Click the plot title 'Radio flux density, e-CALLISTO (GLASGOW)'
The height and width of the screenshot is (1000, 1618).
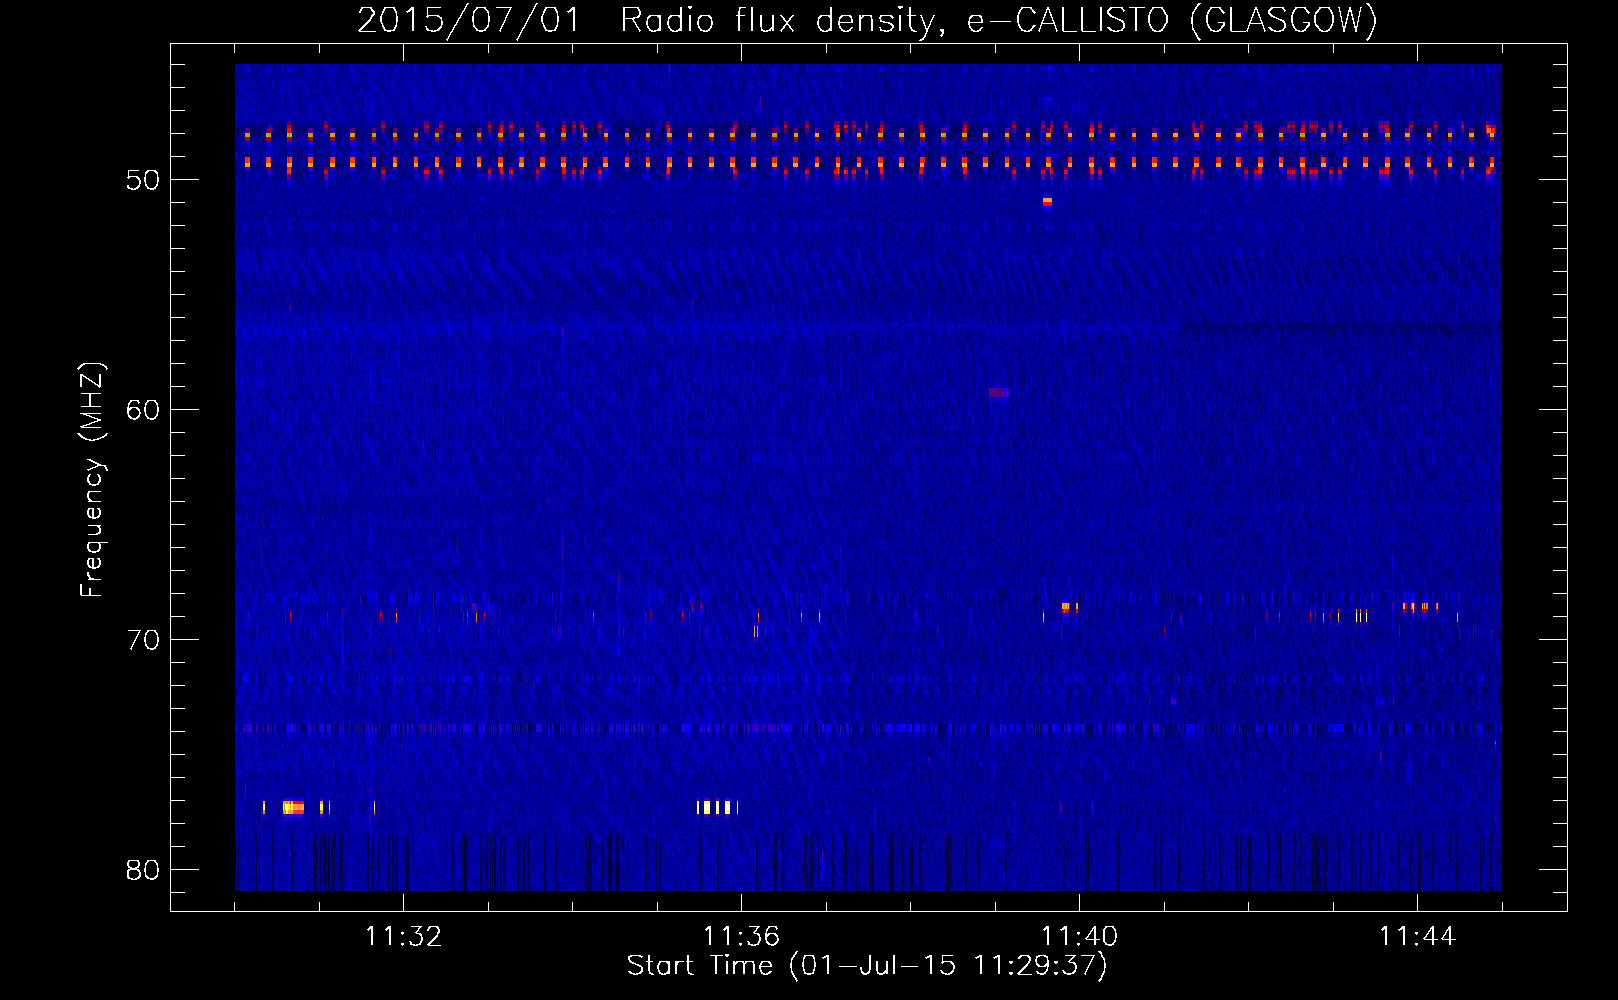(999, 20)
